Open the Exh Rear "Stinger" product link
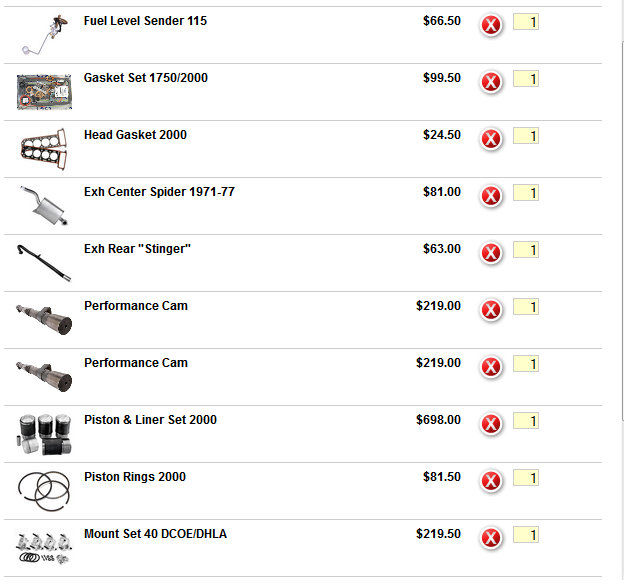 tap(137, 249)
